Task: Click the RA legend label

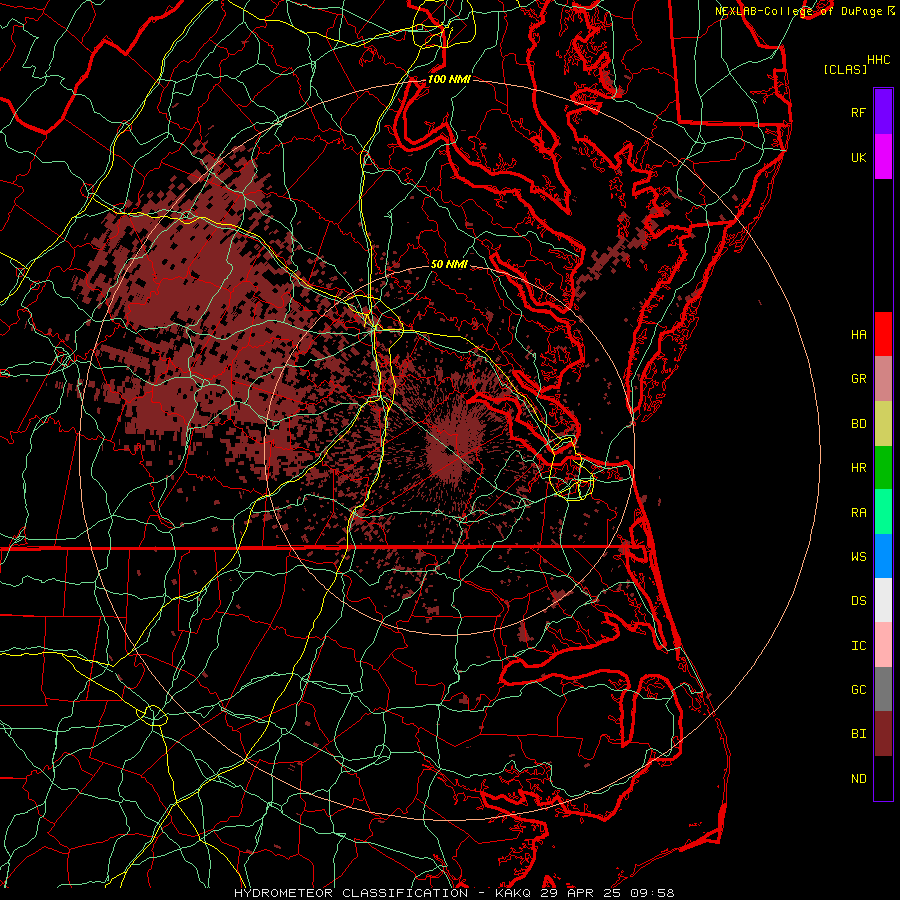Action: coord(858,513)
